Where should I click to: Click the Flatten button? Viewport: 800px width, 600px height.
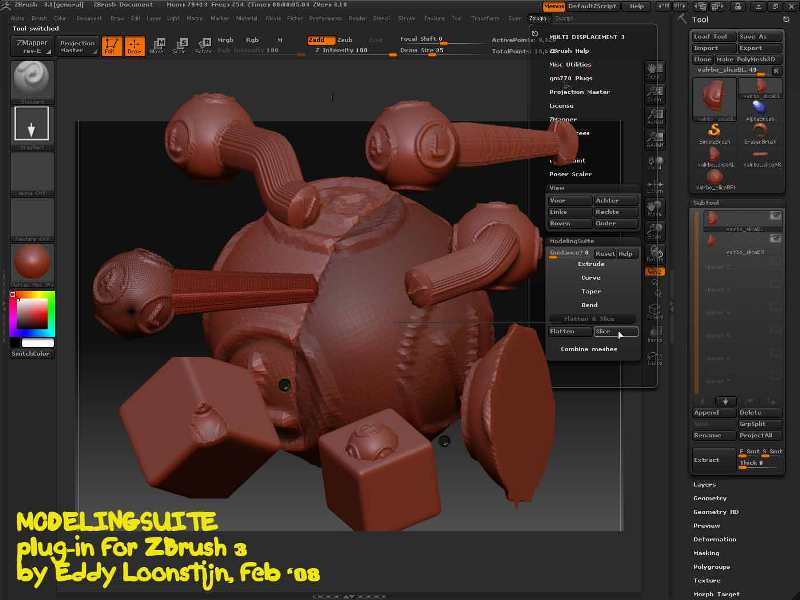(x=570, y=332)
